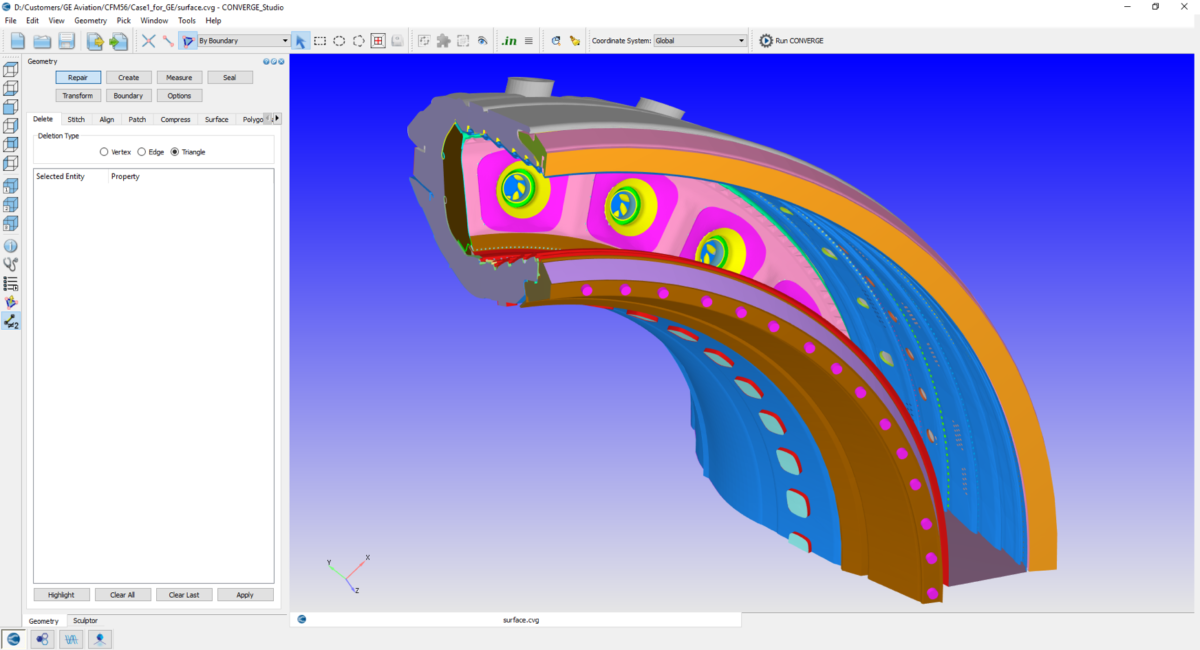Click the geometry diagnosis stethoscope icon
The height and width of the screenshot is (650, 1200).
pos(11,263)
